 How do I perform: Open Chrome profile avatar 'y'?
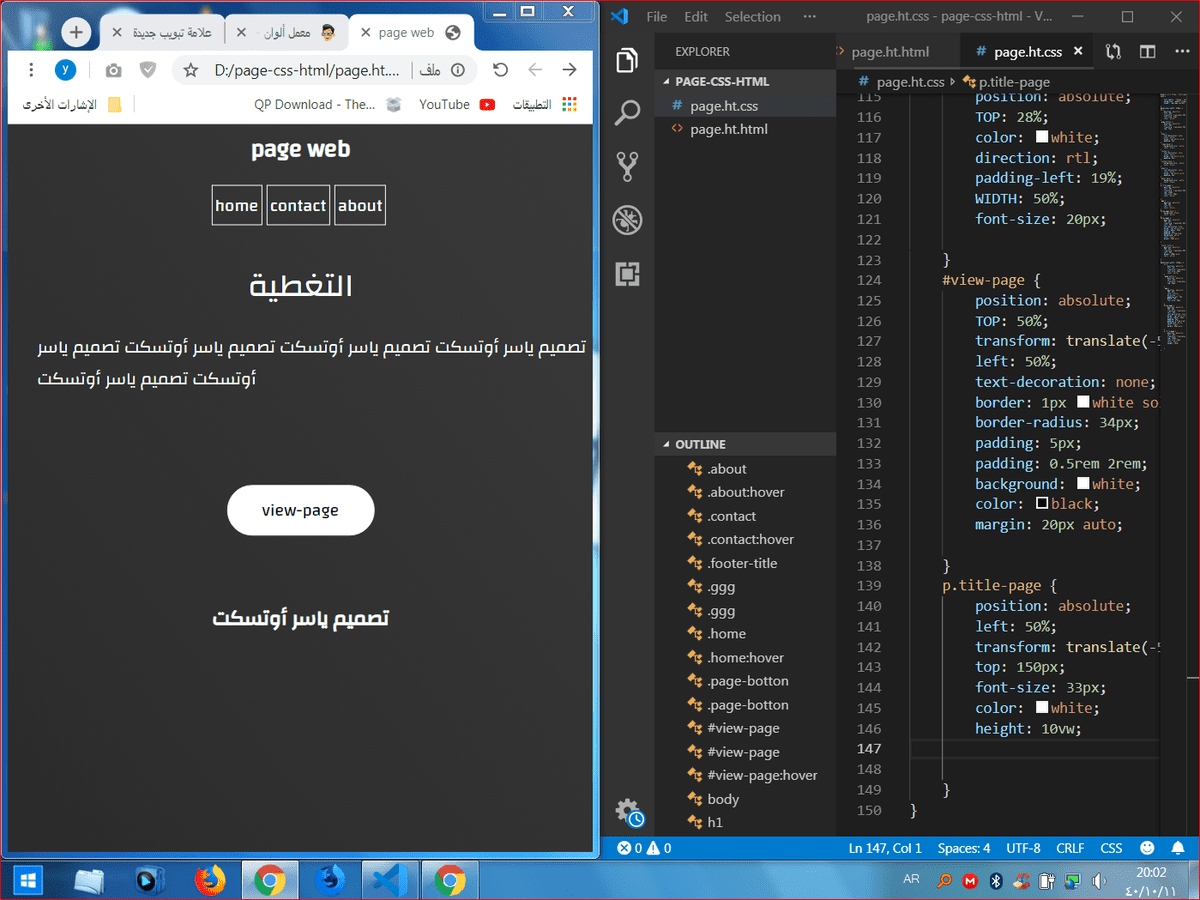65,70
